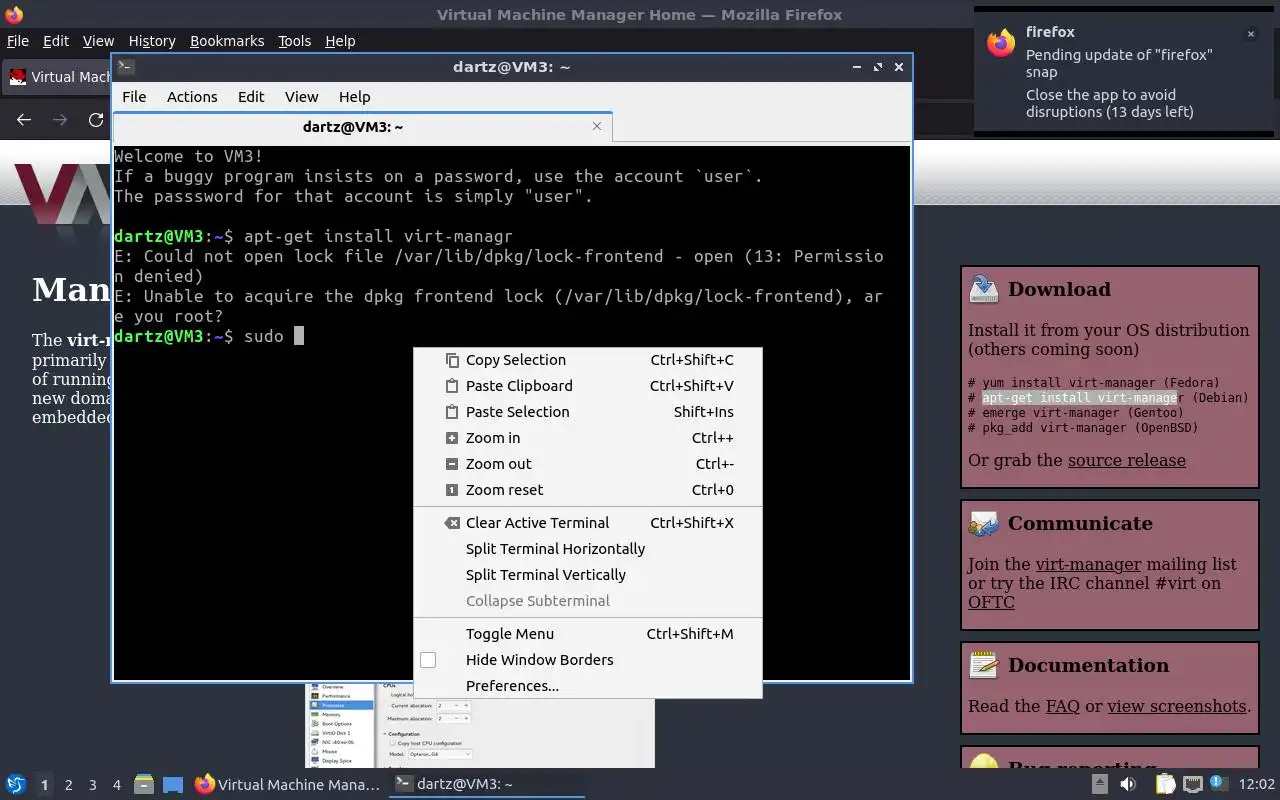Open the terminal Help menu
This screenshot has width=1280, height=800.
click(355, 97)
